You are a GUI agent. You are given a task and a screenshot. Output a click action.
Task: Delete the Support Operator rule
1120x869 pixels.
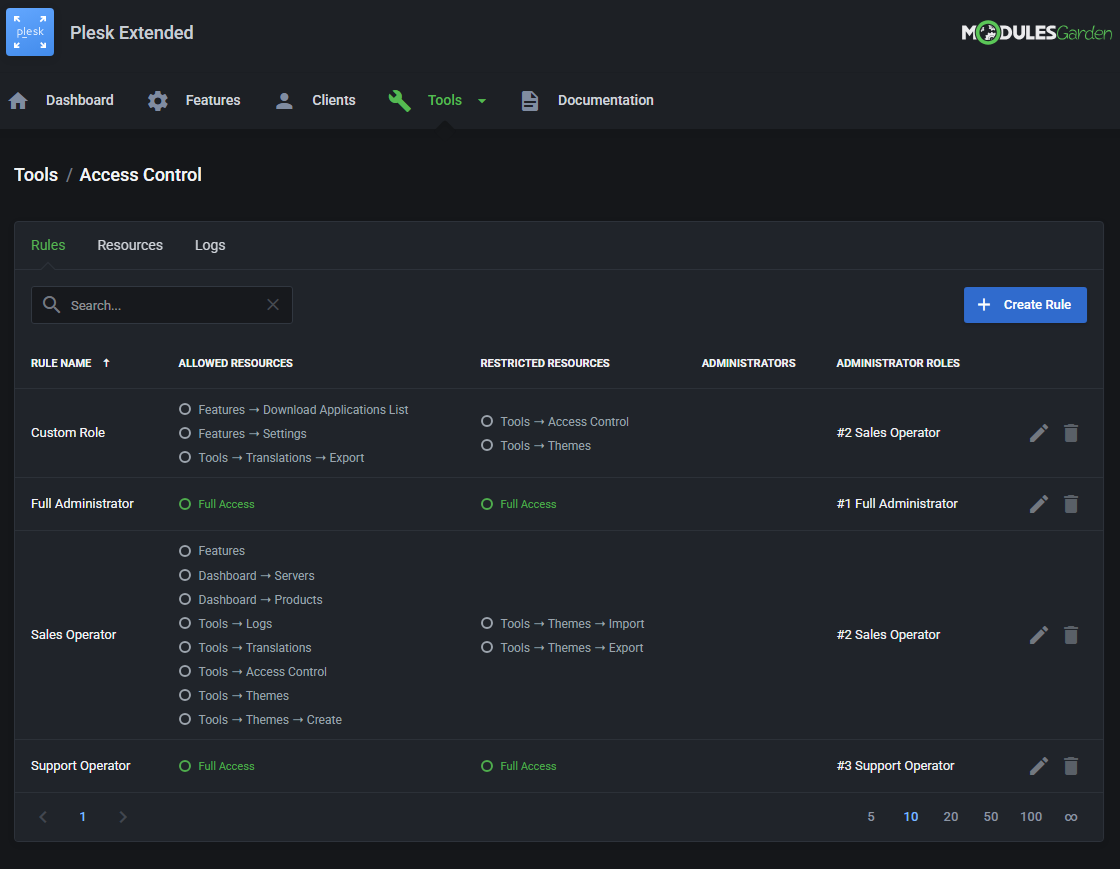[1071, 766]
